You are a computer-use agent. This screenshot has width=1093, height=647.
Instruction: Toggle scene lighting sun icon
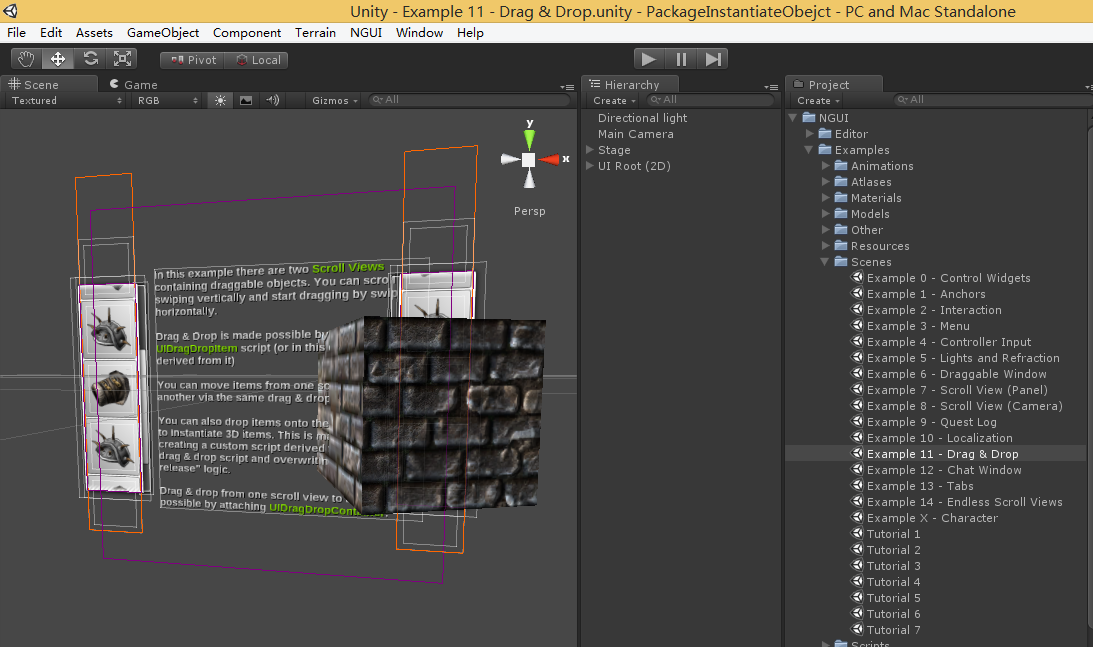click(x=220, y=100)
